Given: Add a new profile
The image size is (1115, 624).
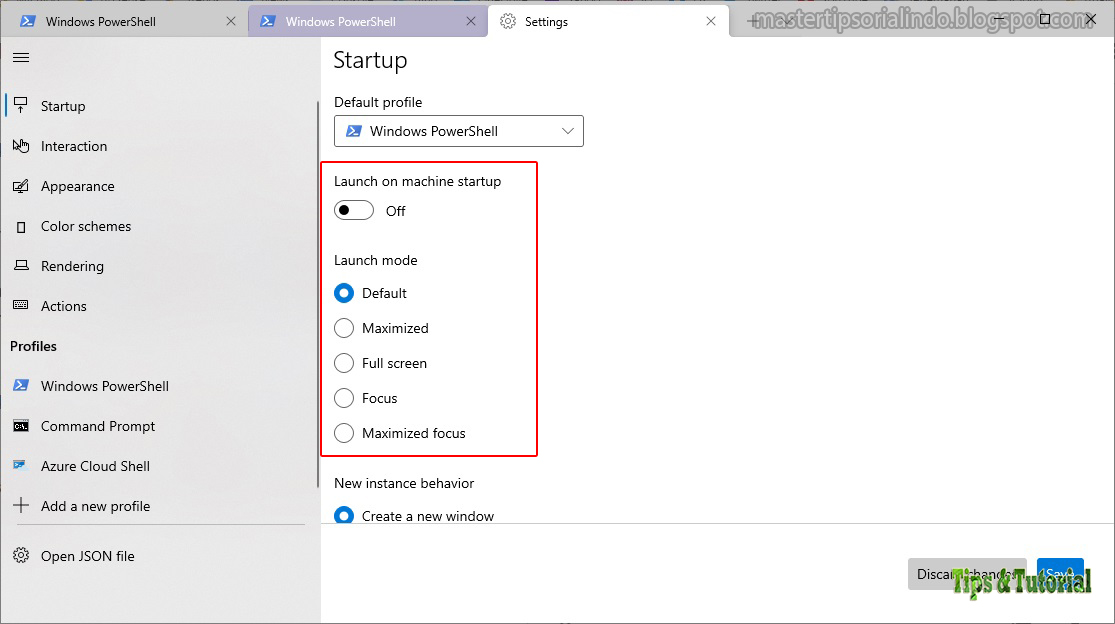Looking at the screenshot, I should point(94,506).
